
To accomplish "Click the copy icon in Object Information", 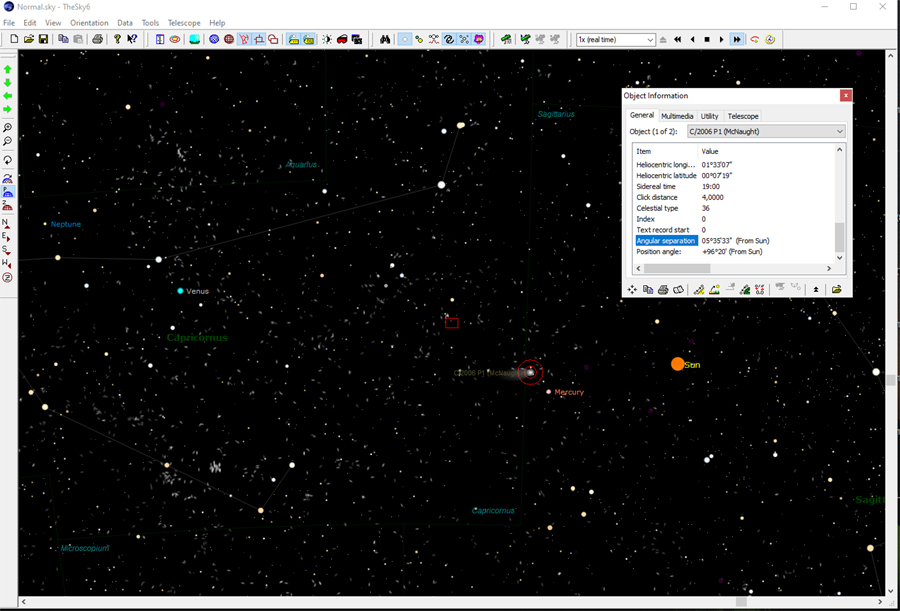I will [x=647, y=289].
